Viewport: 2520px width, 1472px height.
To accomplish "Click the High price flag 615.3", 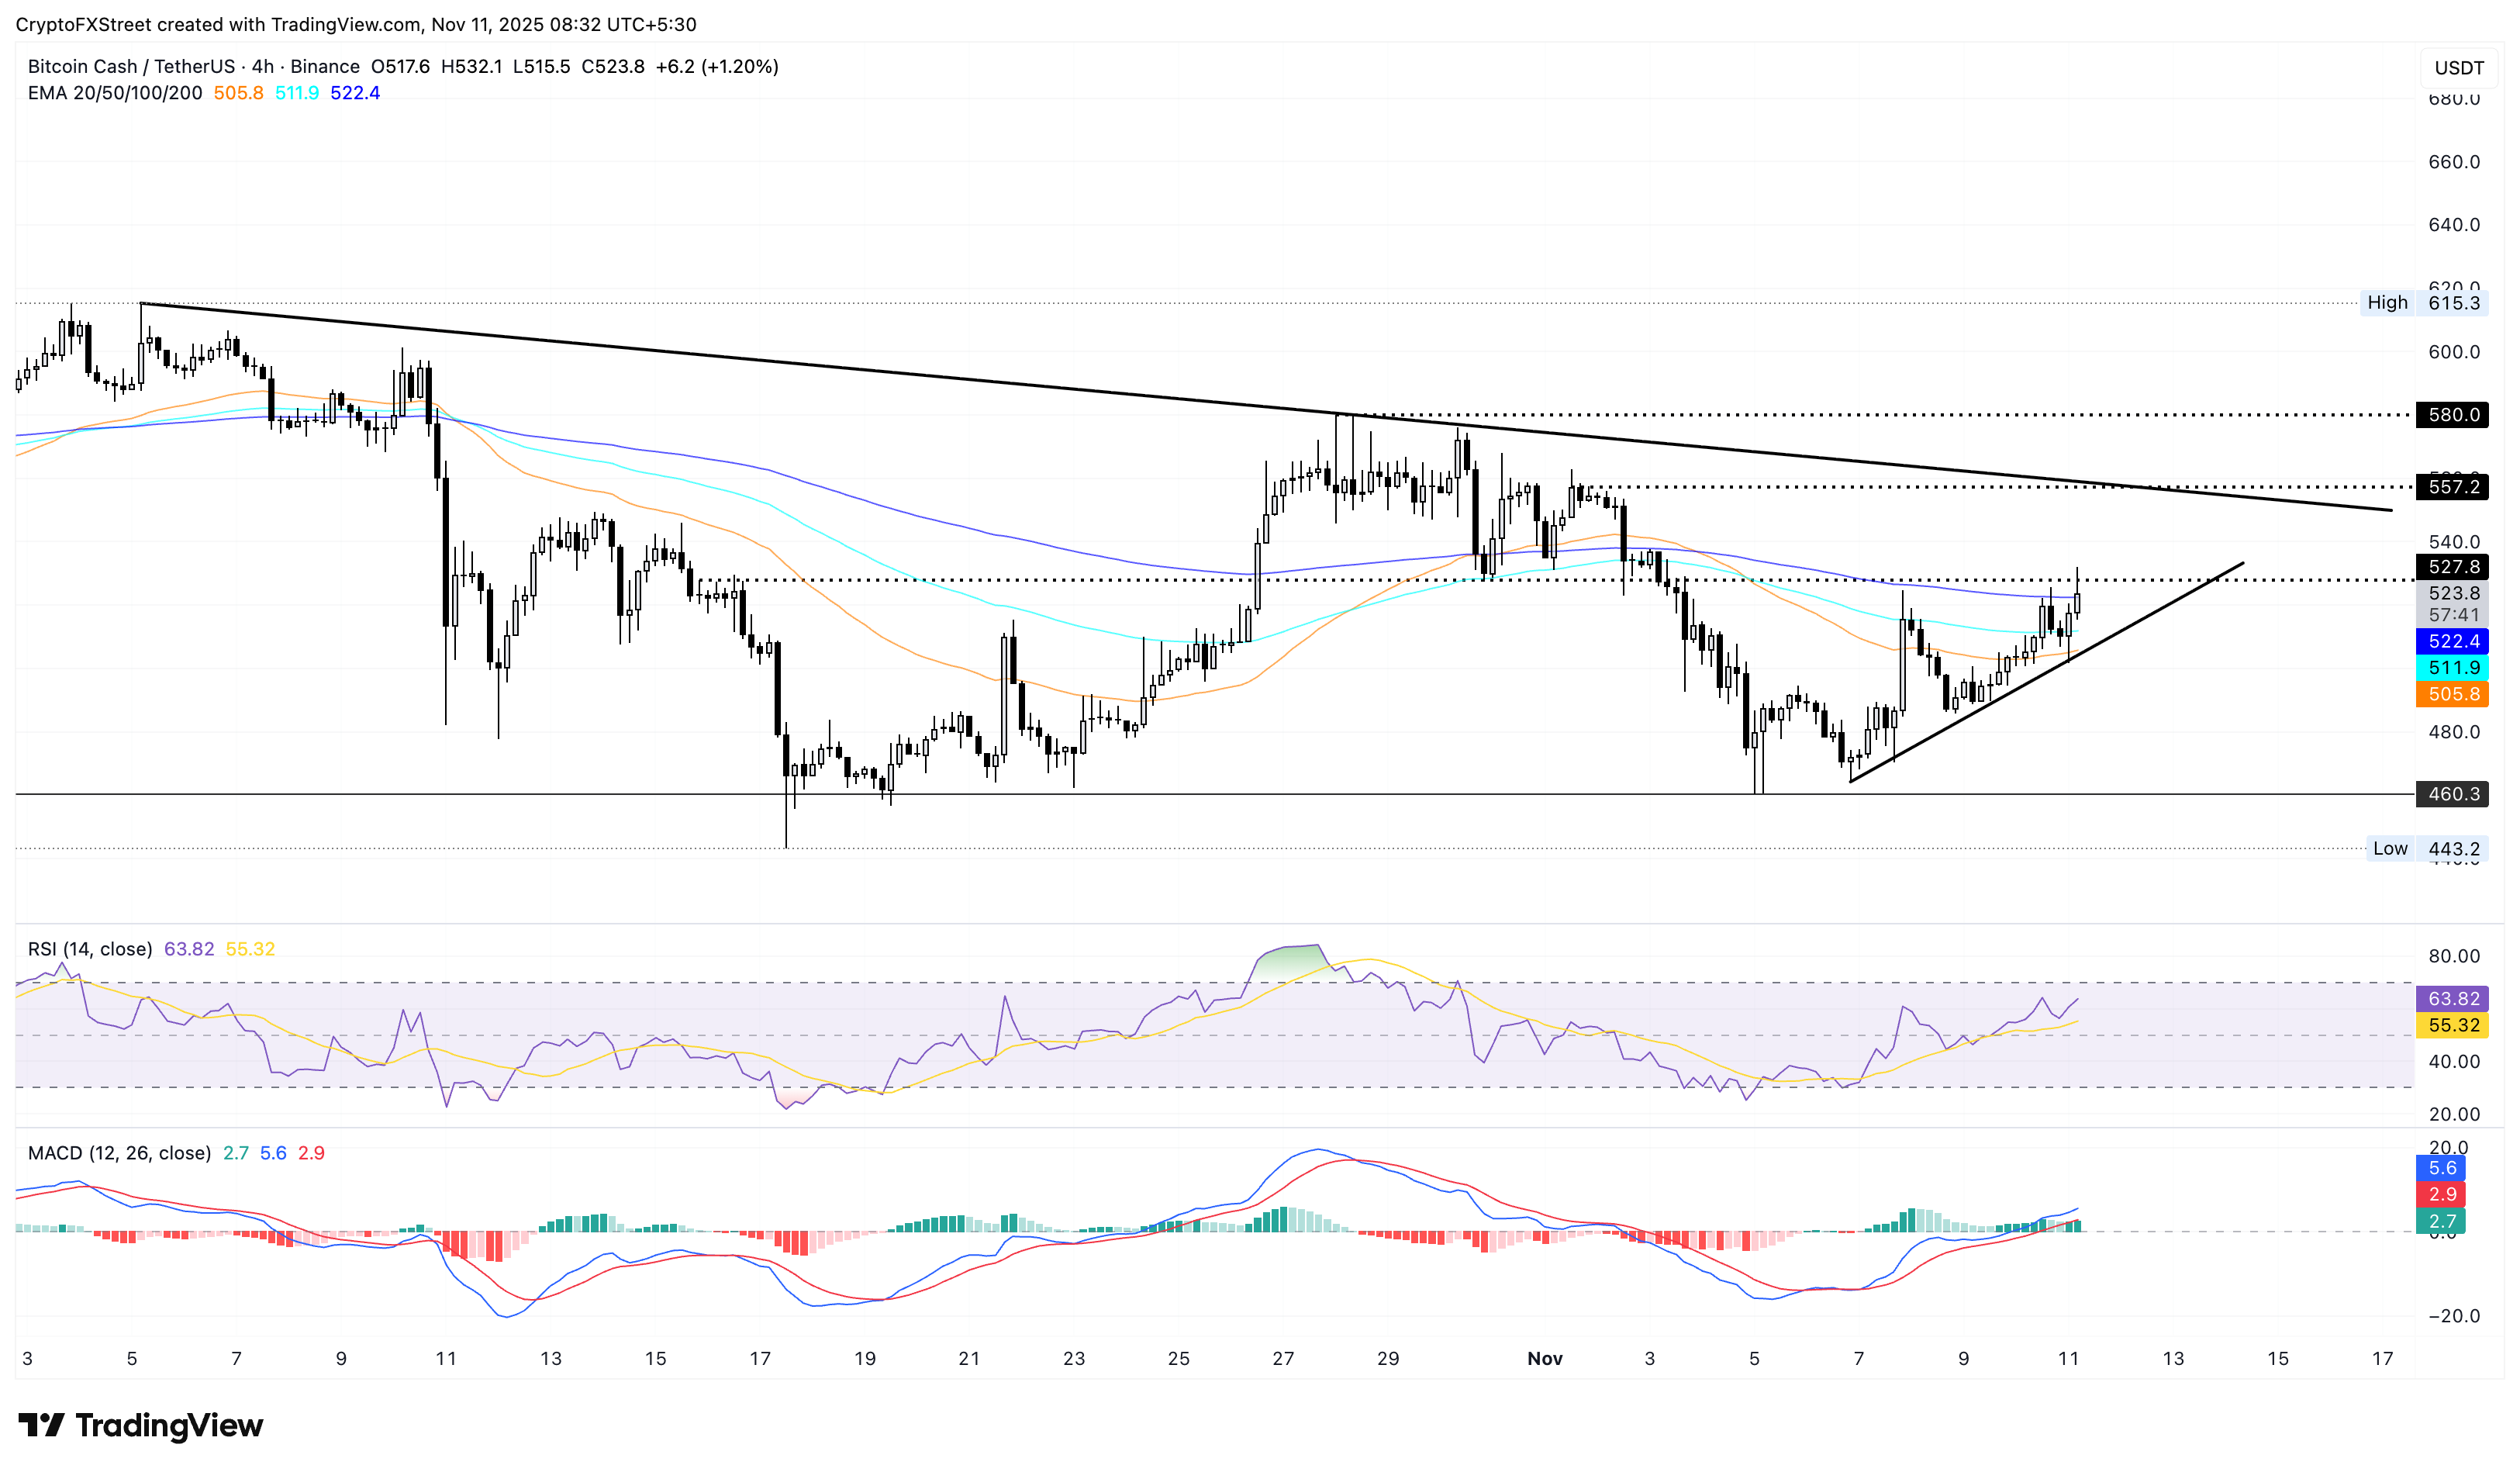I will pos(2451,303).
